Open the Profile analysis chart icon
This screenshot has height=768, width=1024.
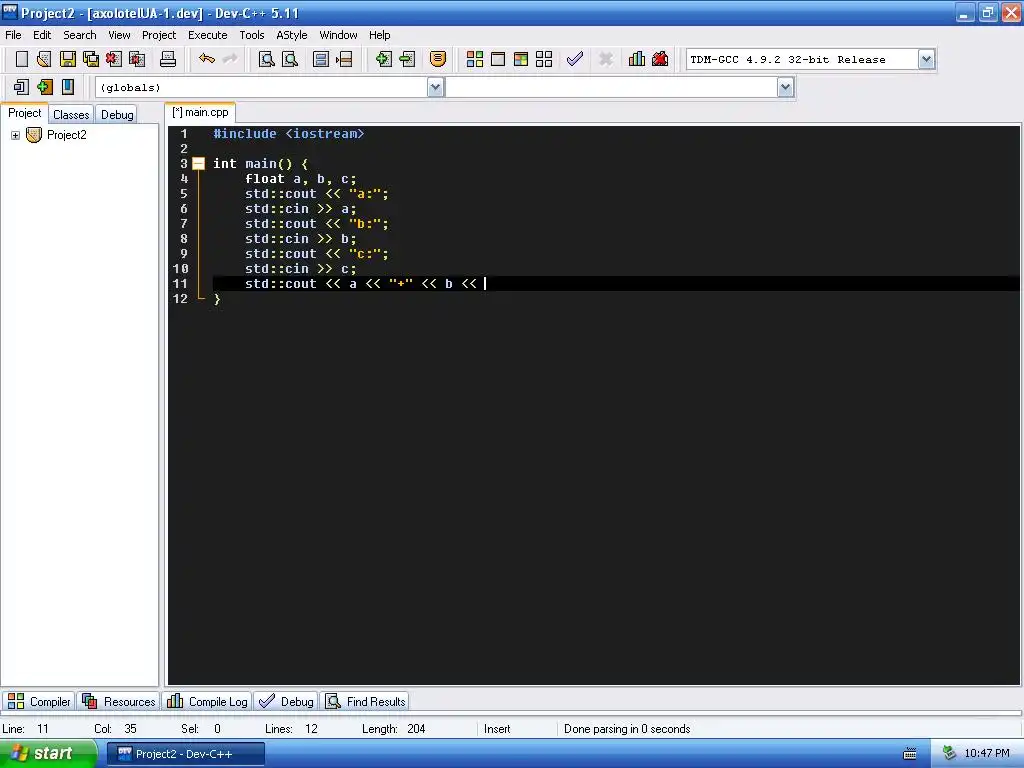pyautogui.click(x=637, y=59)
